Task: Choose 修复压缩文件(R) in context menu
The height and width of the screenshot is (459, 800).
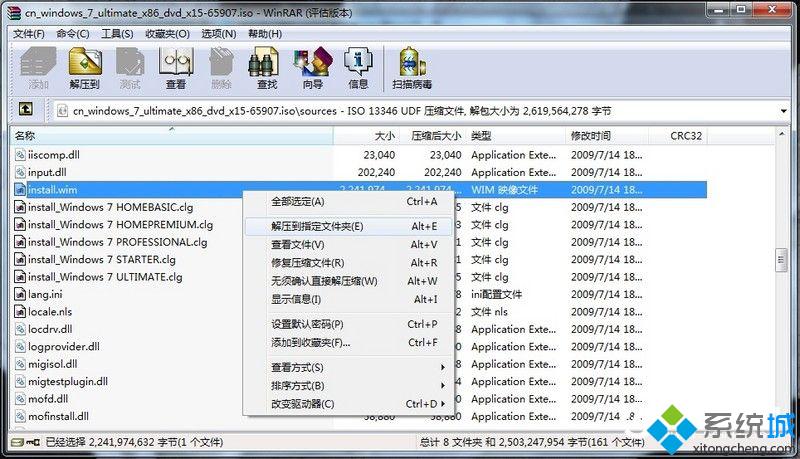Action: coord(349,263)
